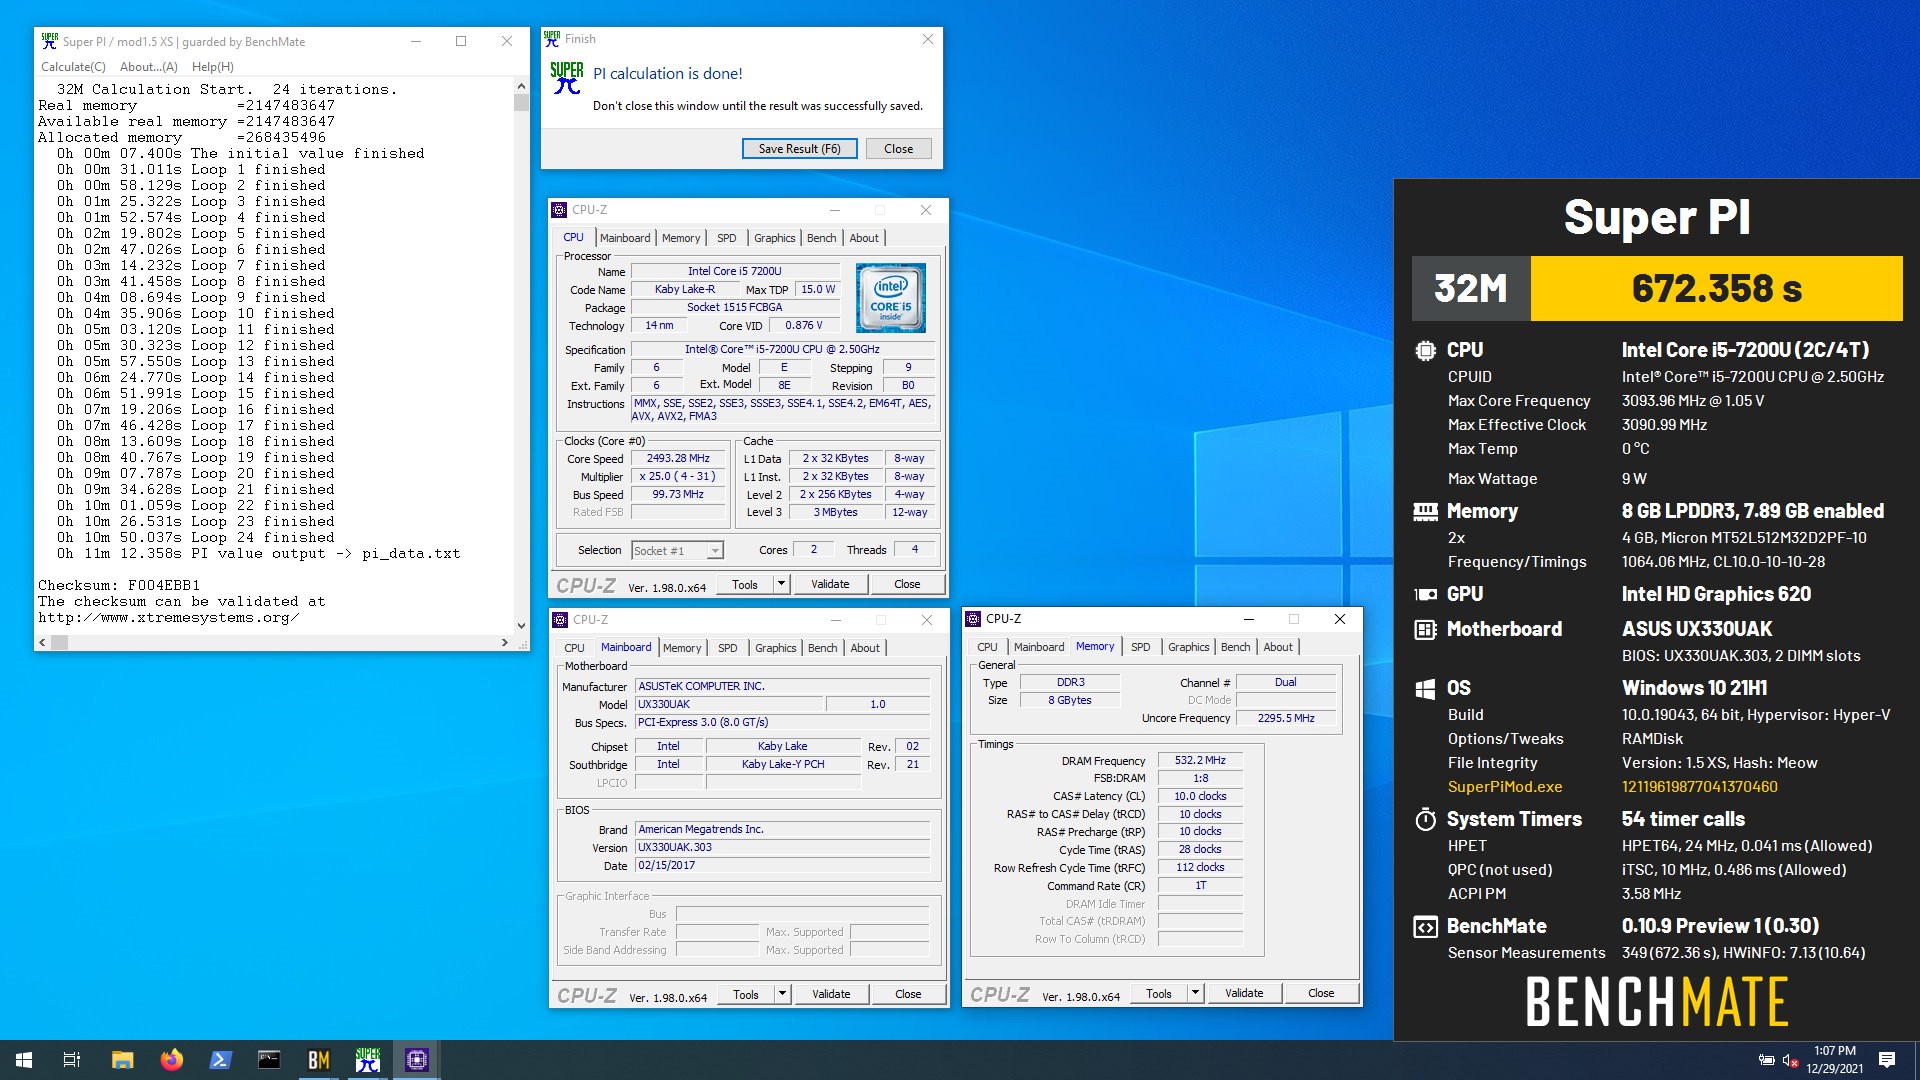Open Graphics tab in Mainboard CPU-Z window
Screen dimensions: 1920x1080
(x=776, y=648)
